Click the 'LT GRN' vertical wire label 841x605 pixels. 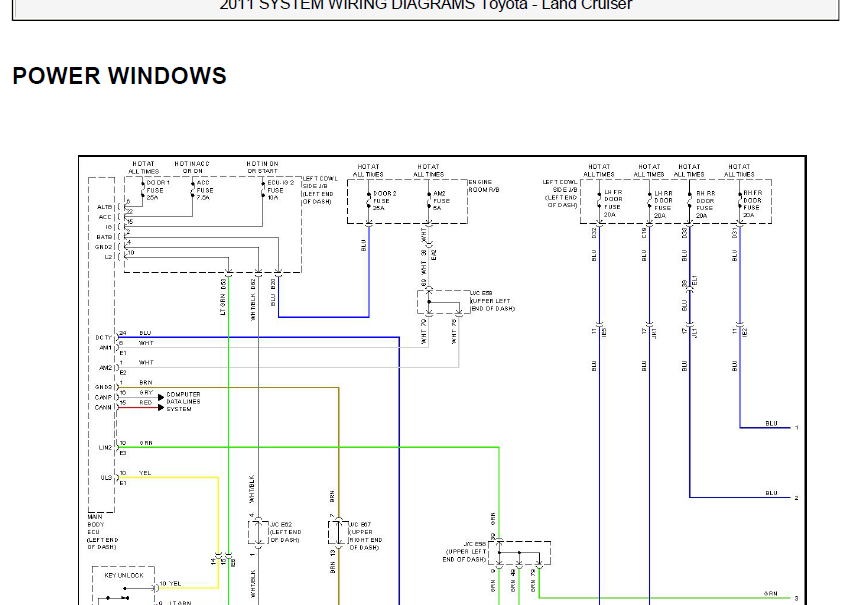pos(223,305)
